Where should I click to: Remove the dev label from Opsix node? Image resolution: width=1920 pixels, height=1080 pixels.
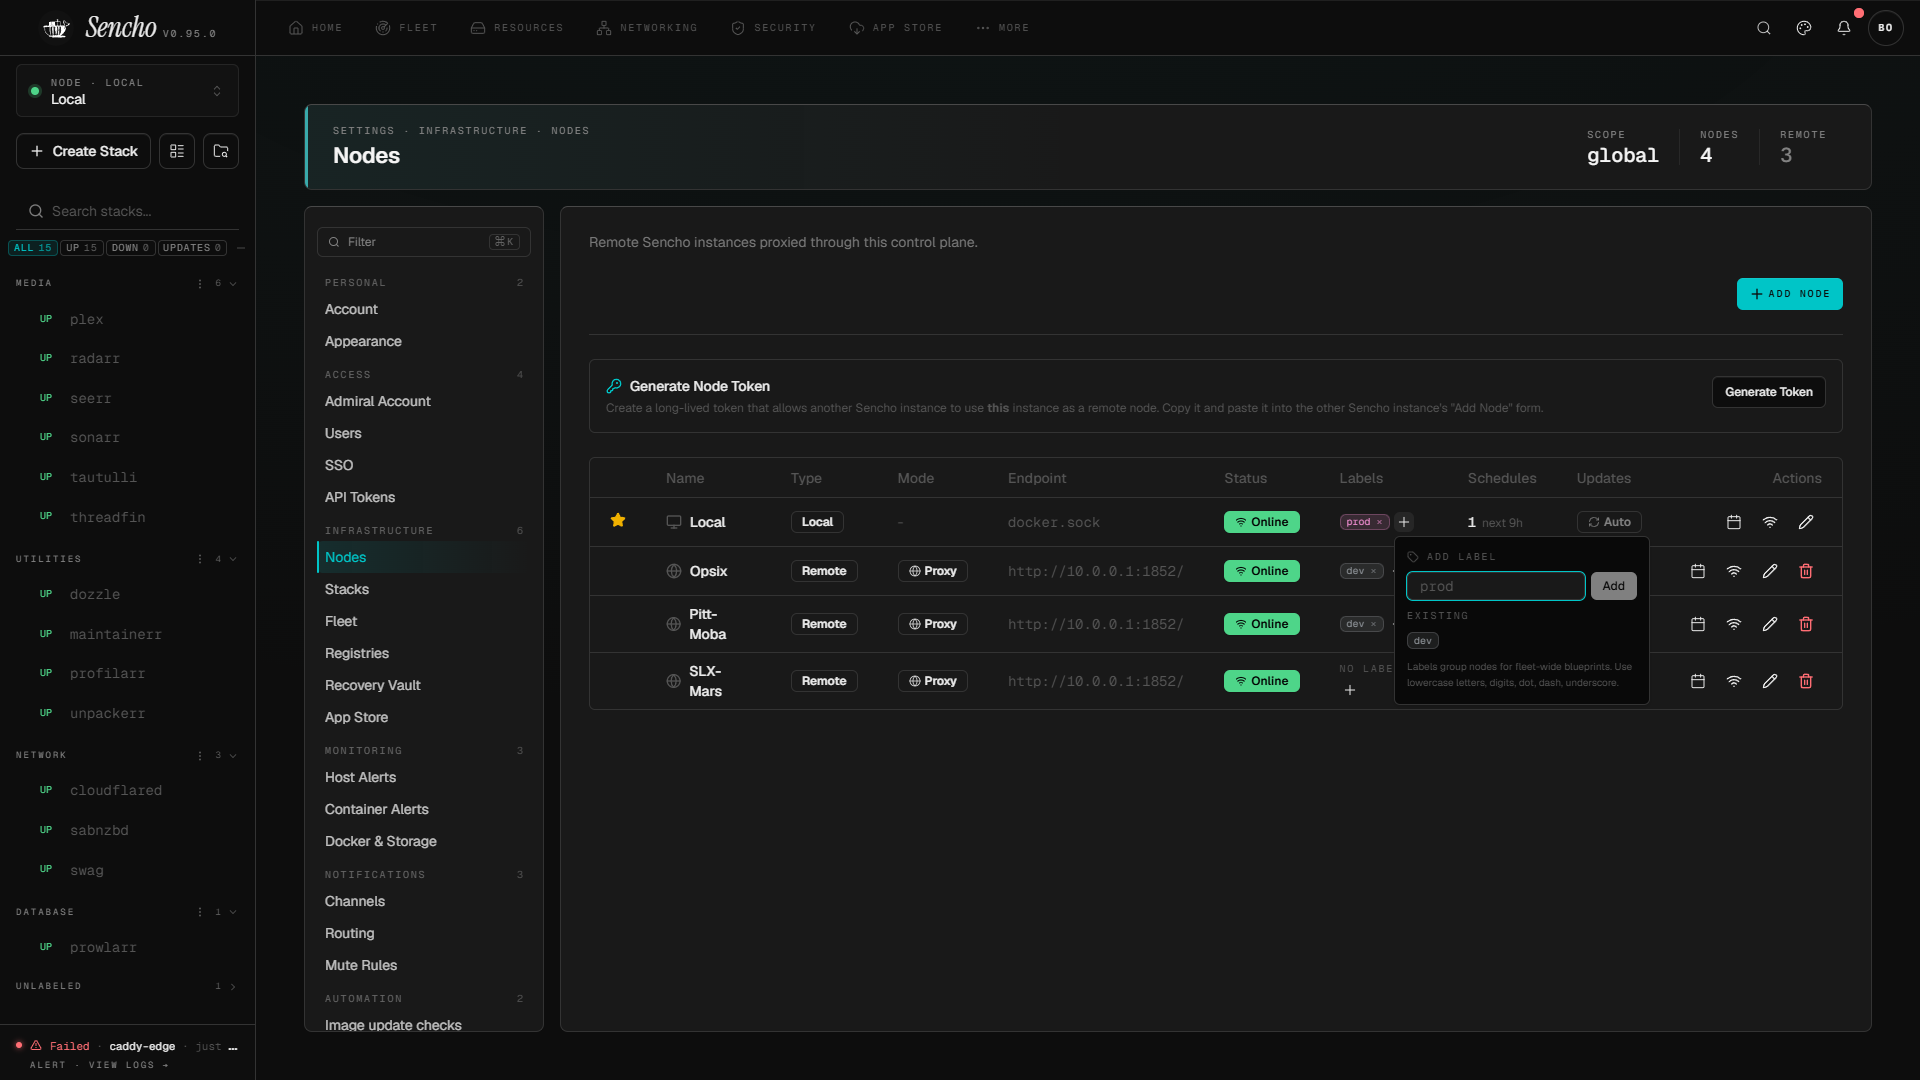pyautogui.click(x=1373, y=571)
